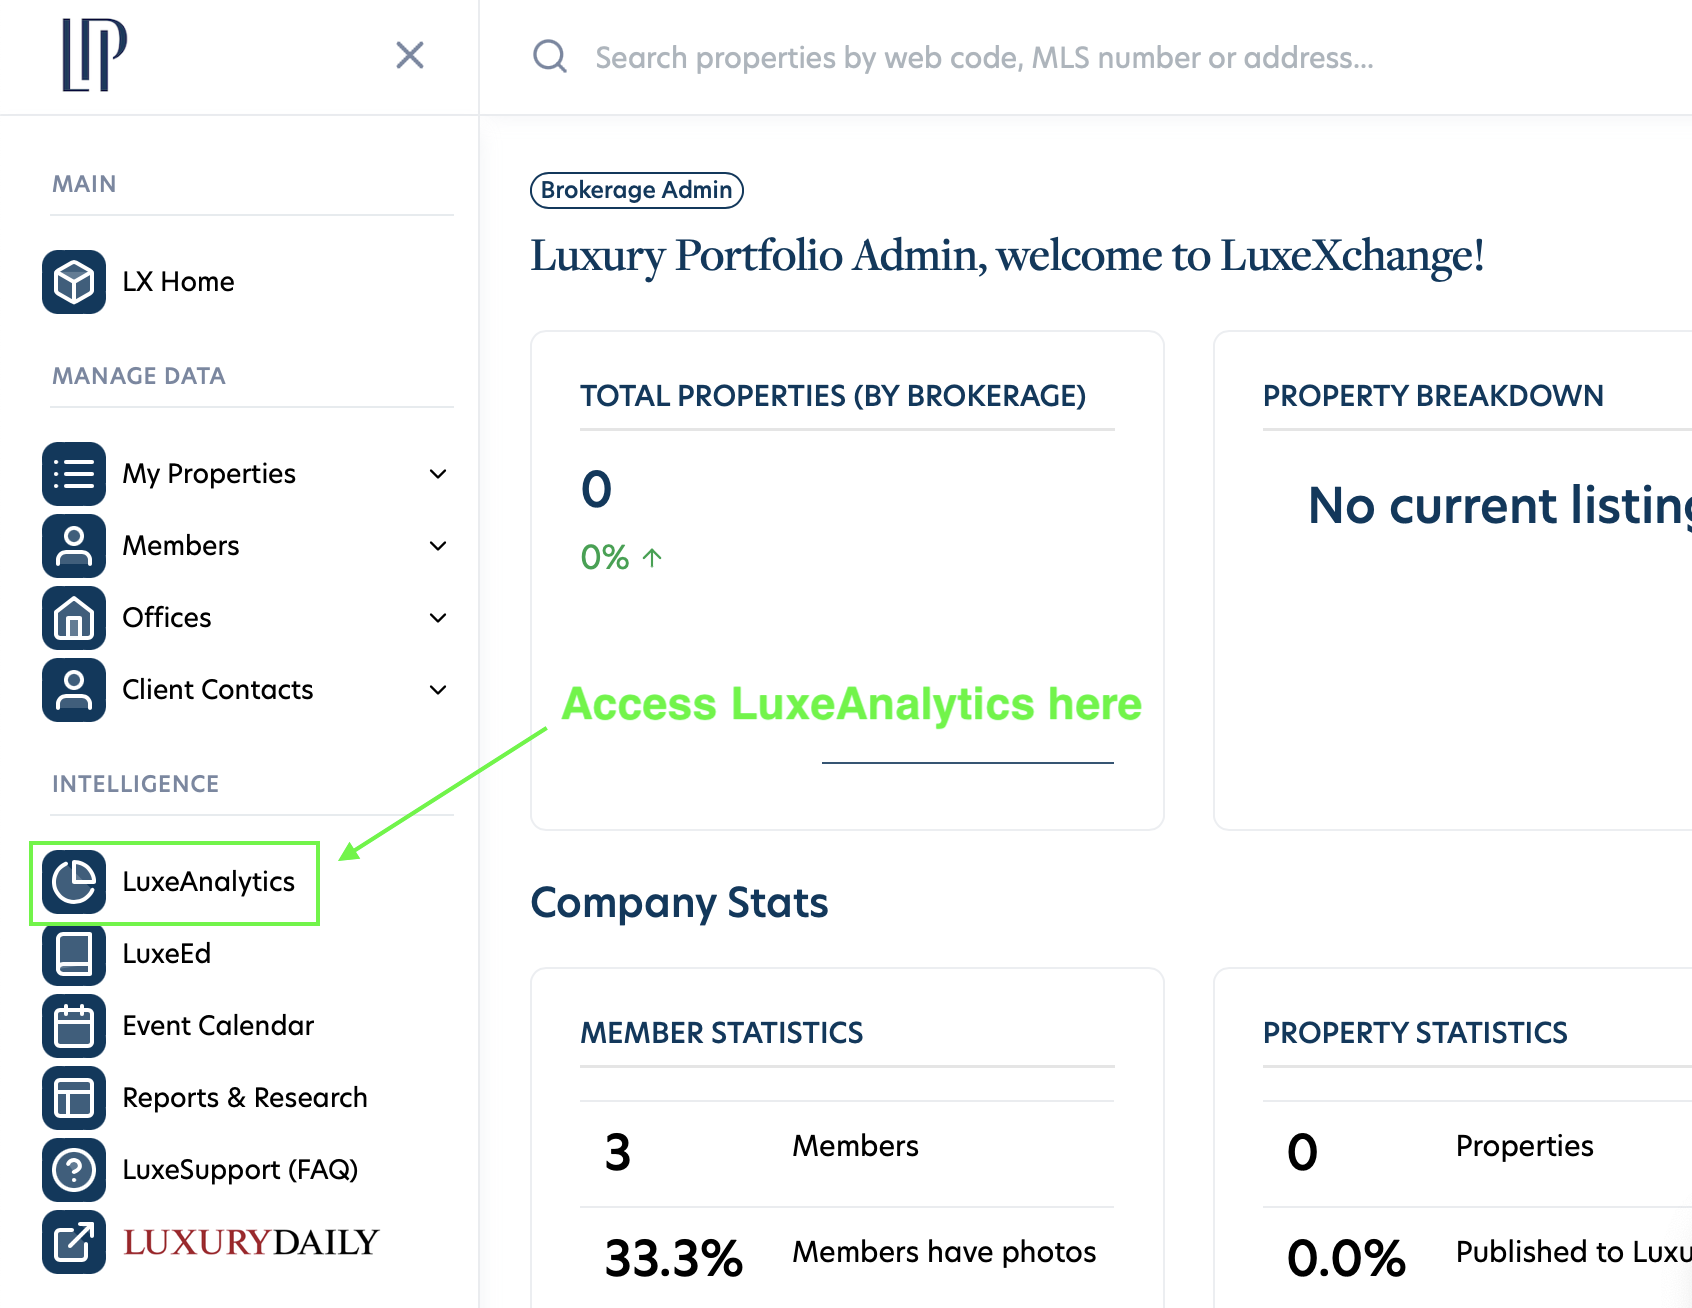The height and width of the screenshot is (1308, 1692).
Task: Click the My Properties list icon
Action: [74, 474]
